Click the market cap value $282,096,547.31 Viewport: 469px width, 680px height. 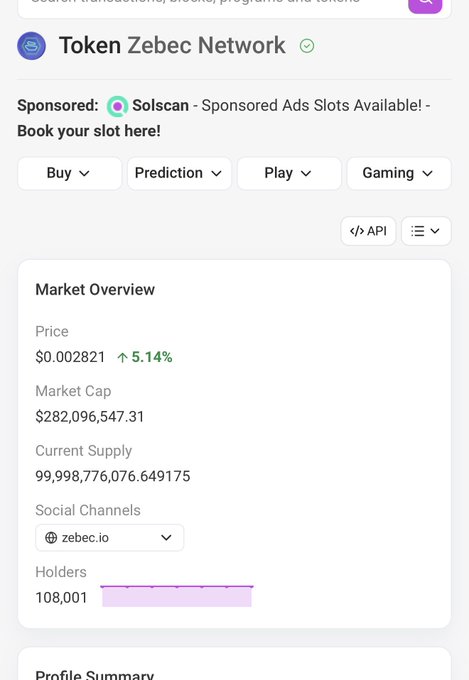(90, 417)
